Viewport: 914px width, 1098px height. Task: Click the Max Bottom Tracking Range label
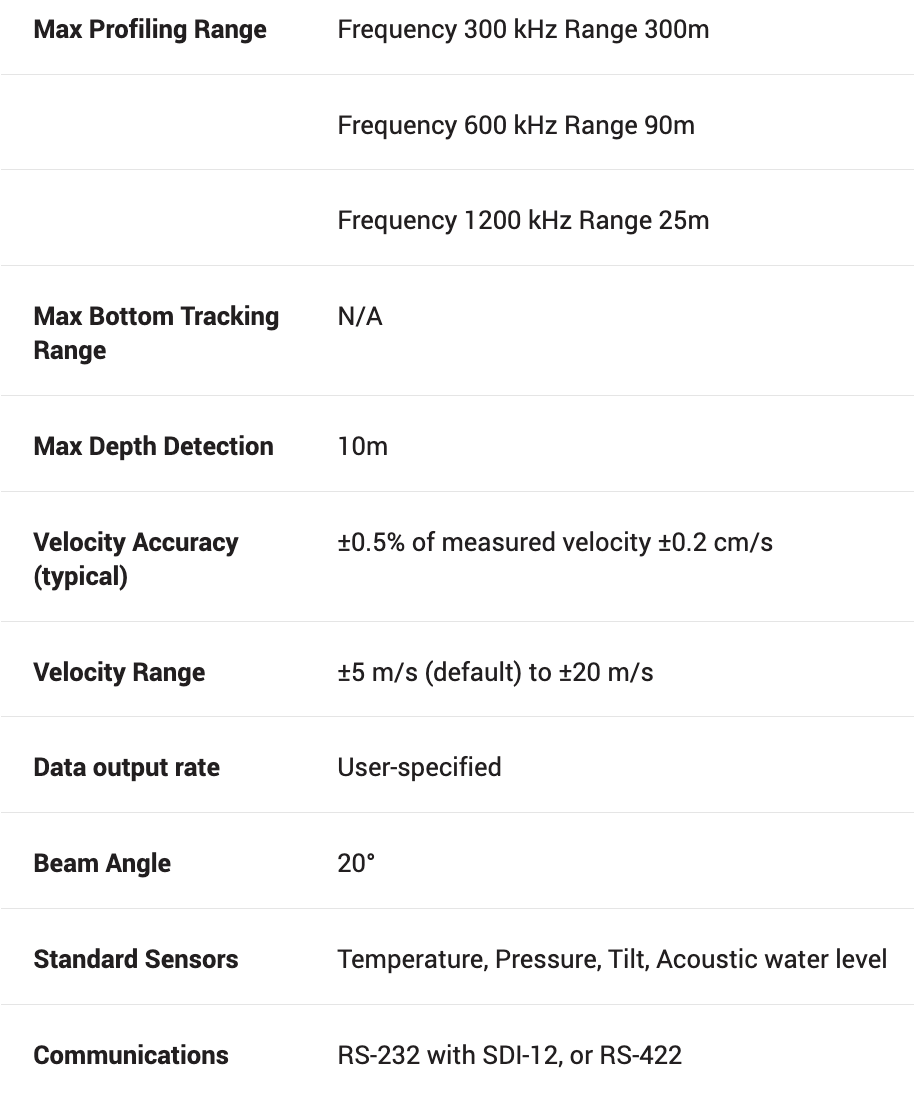[156, 333]
